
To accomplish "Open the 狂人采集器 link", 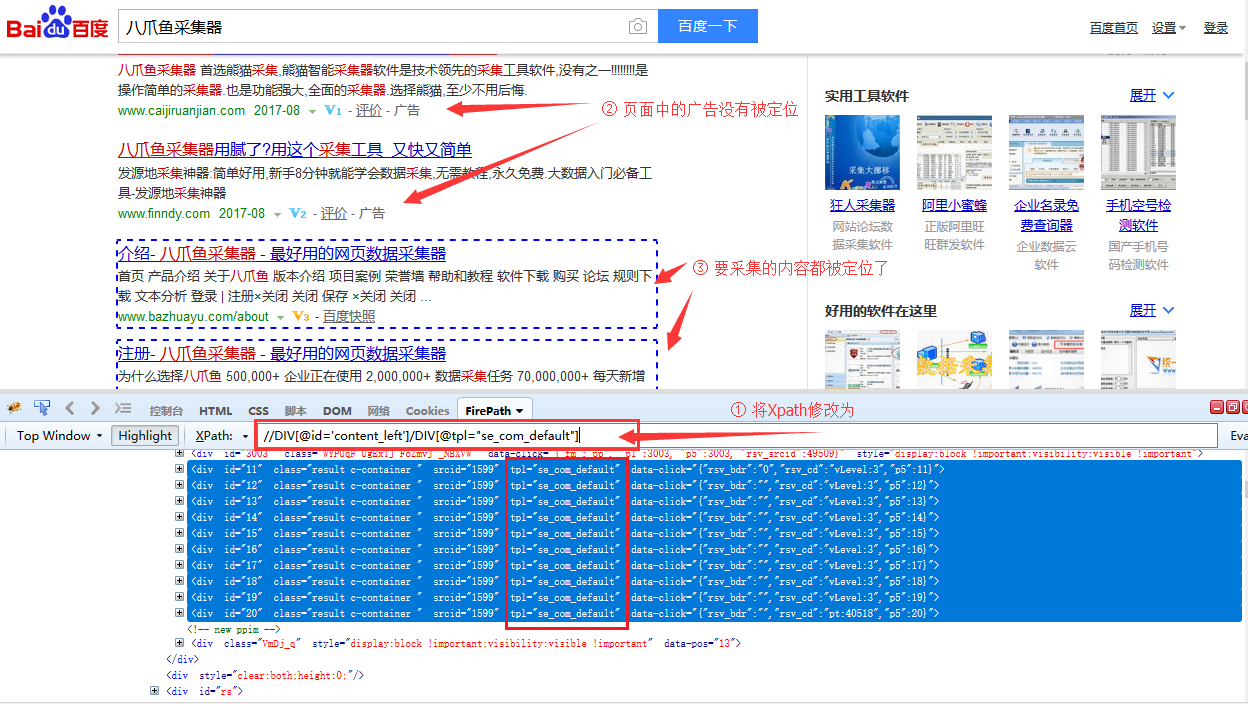I will pyautogui.click(x=862, y=205).
